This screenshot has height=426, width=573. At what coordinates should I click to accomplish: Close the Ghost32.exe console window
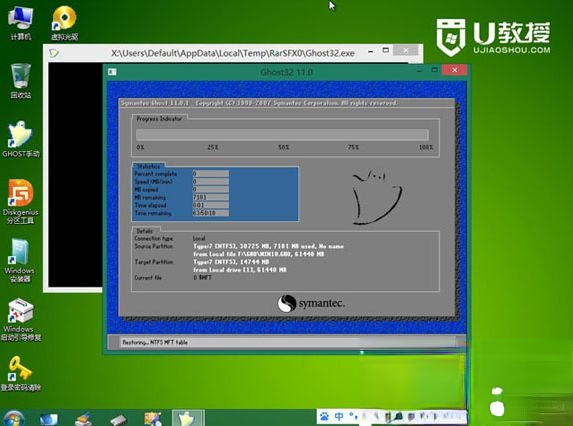[406, 50]
